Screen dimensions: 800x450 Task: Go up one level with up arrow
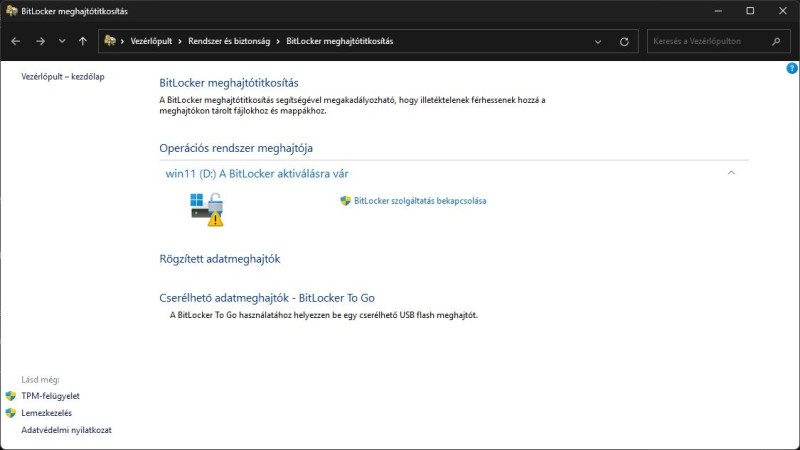tap(83, 41)
